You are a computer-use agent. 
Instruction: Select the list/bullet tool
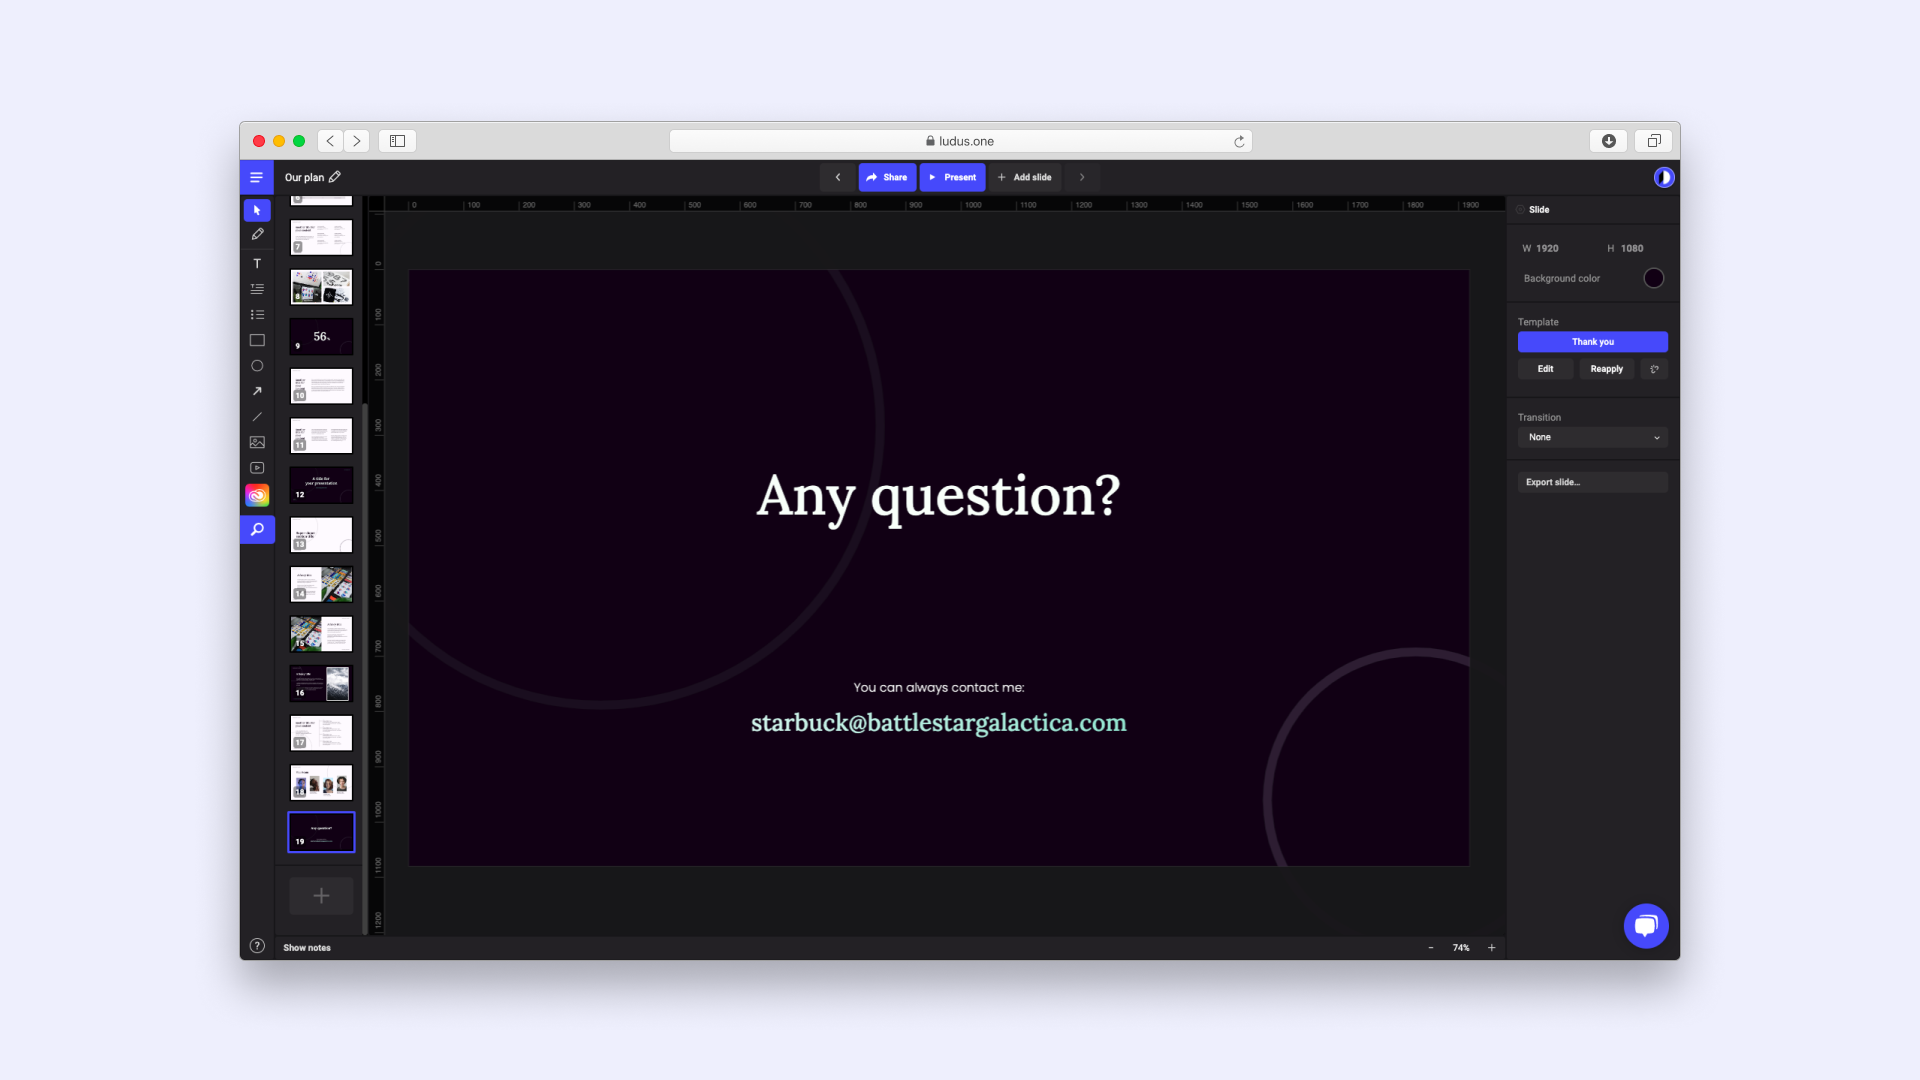tap(257, 313)
